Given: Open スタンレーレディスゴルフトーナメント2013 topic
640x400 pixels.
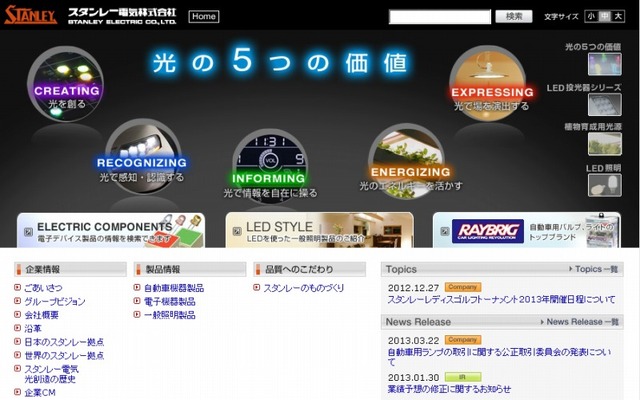Looking at the screenshot, I should 501,299.
